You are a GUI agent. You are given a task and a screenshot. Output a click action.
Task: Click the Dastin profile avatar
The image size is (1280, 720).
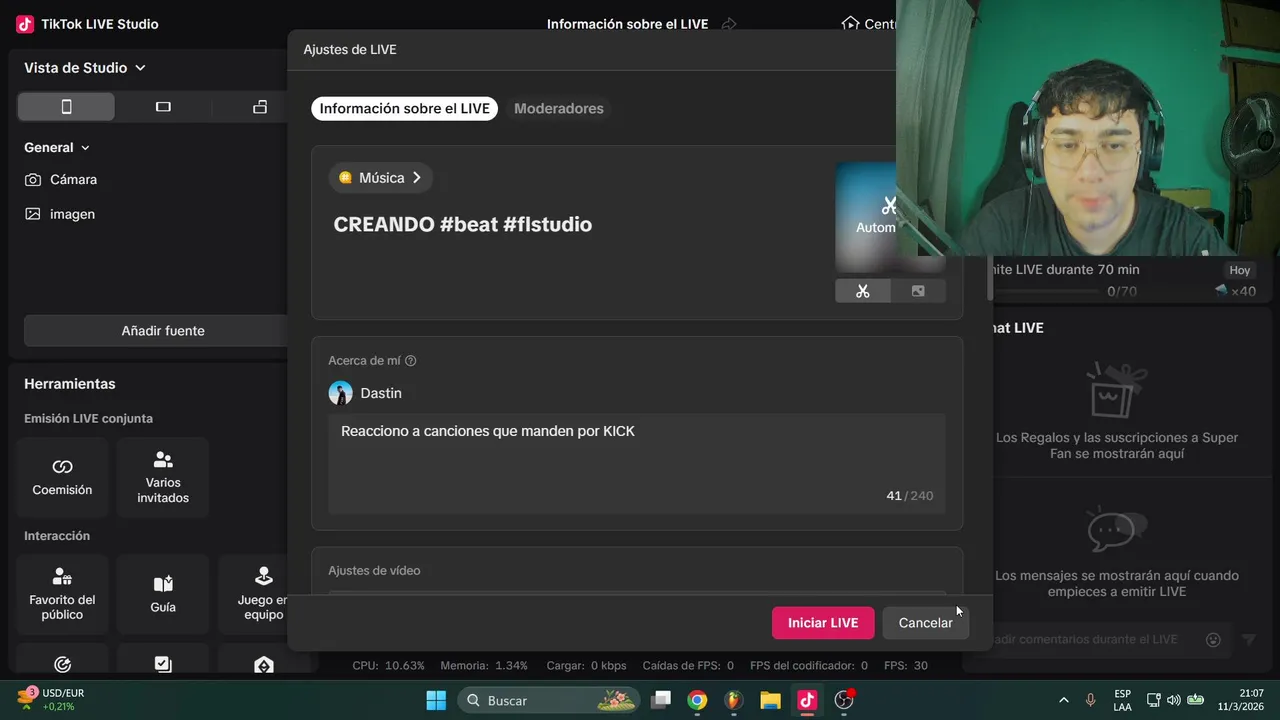click(340, 393)
